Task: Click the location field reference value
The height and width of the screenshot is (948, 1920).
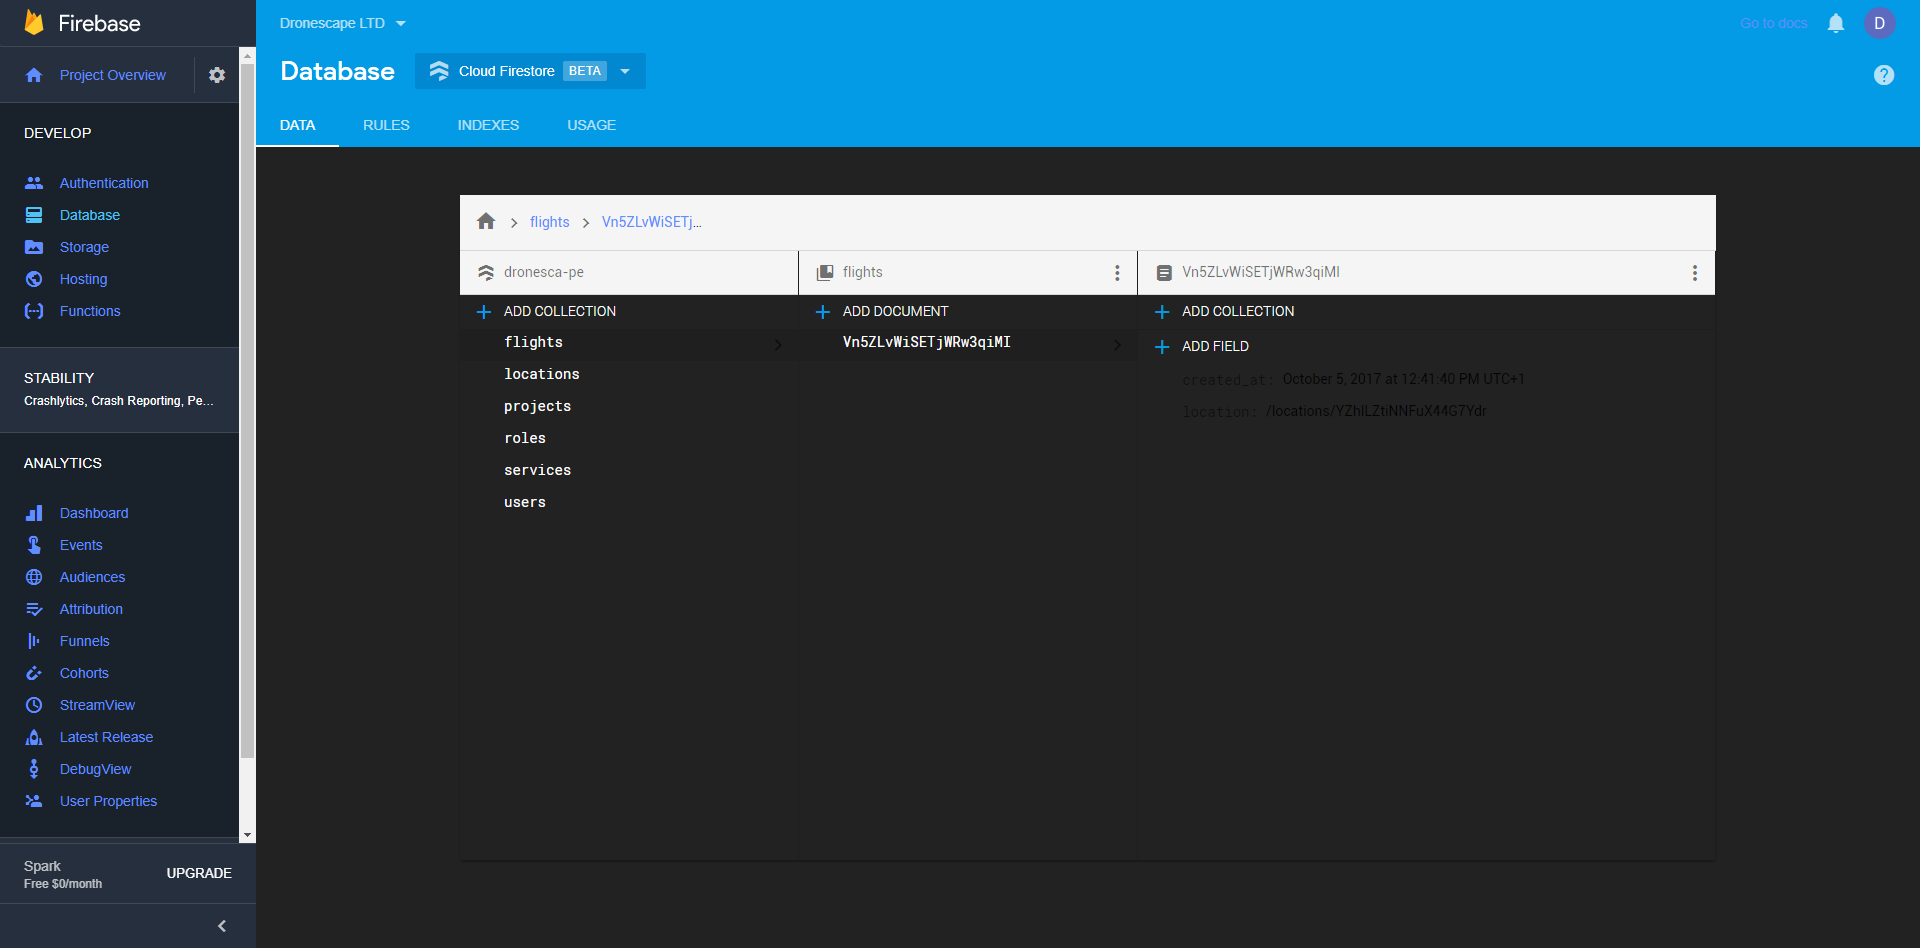Action: pos(1376,411)
